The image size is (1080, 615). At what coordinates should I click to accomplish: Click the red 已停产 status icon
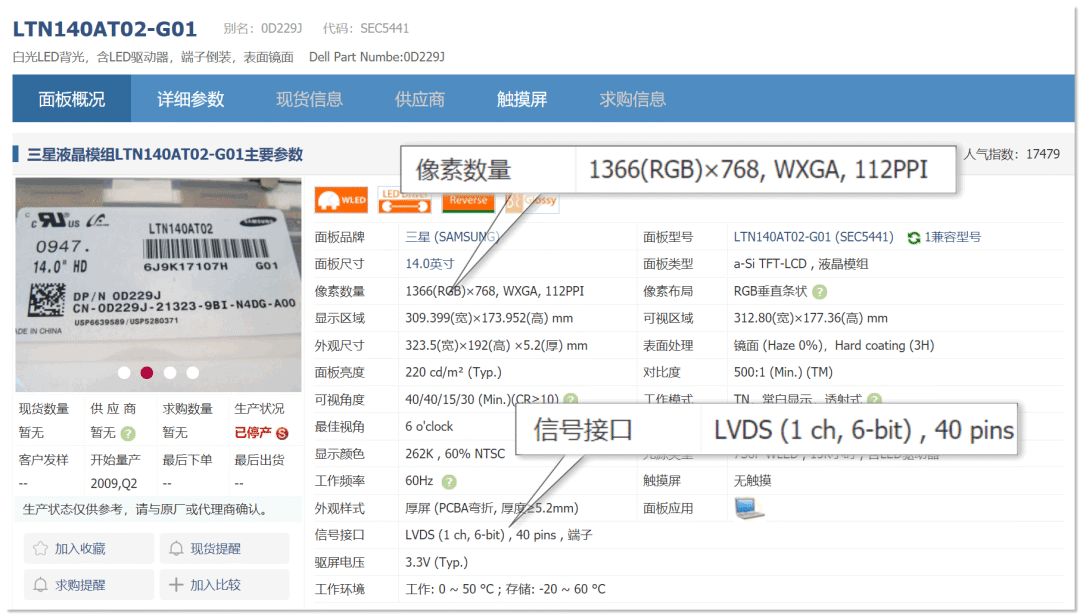tap(282, 433)
